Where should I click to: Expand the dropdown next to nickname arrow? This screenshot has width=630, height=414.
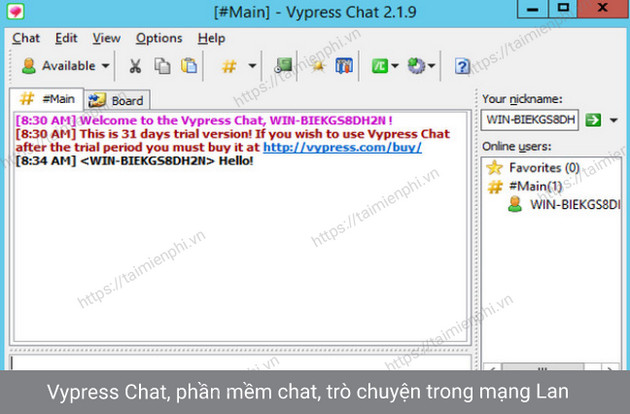(614, 120)
